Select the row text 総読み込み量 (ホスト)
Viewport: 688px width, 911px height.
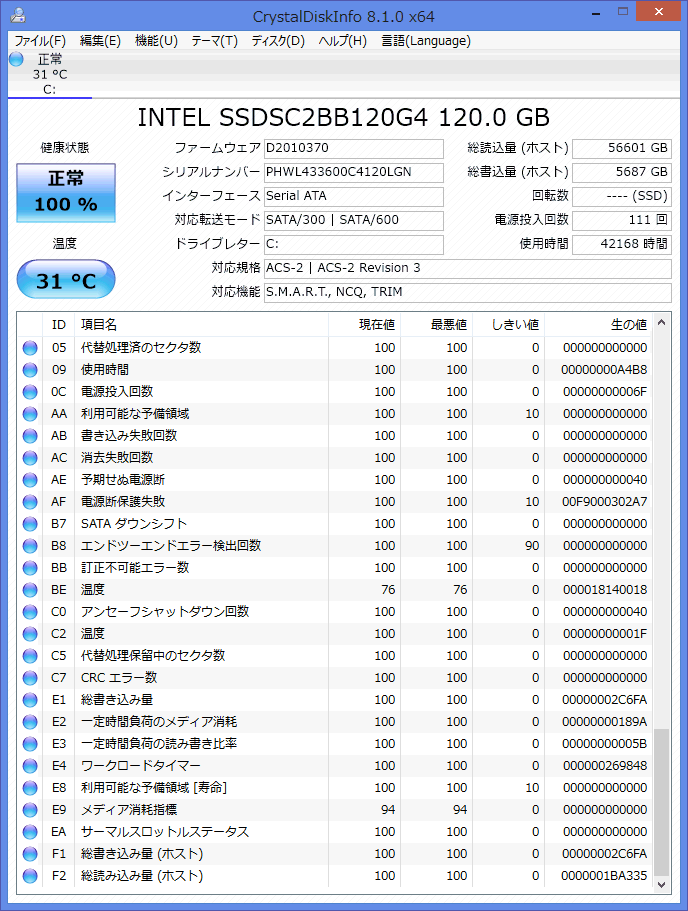pos(142,876)
